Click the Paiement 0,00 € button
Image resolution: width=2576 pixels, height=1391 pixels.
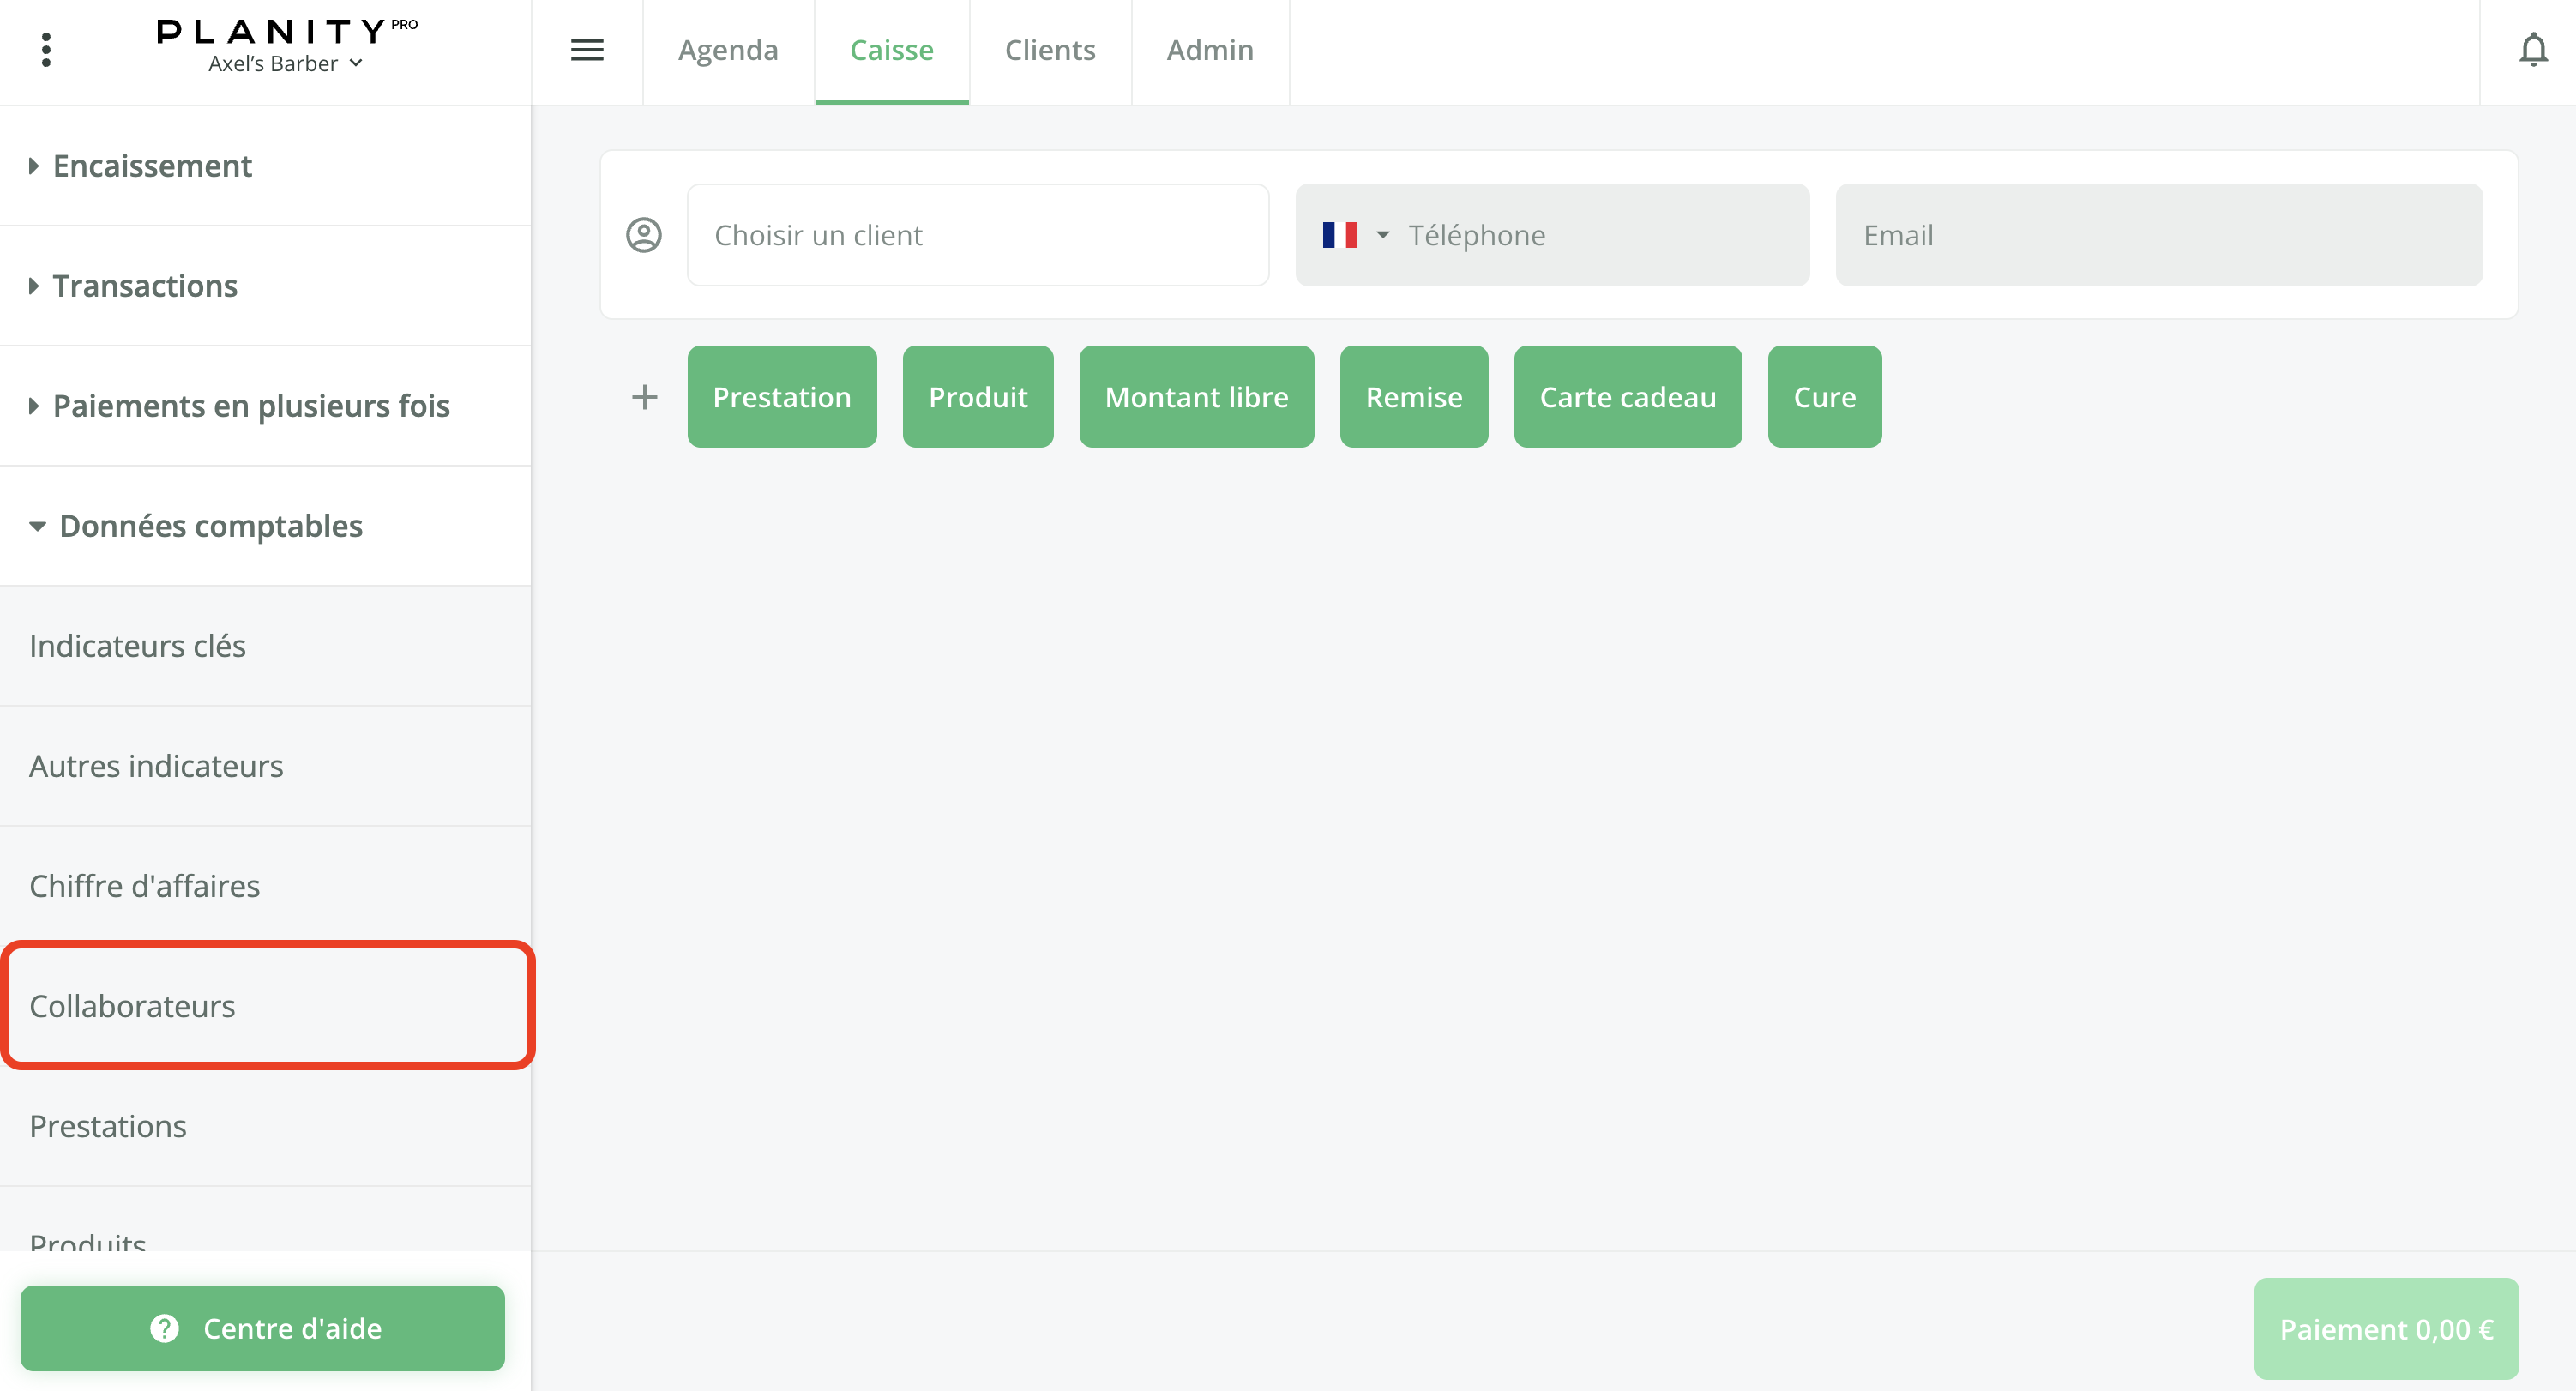point(2386,1328)
